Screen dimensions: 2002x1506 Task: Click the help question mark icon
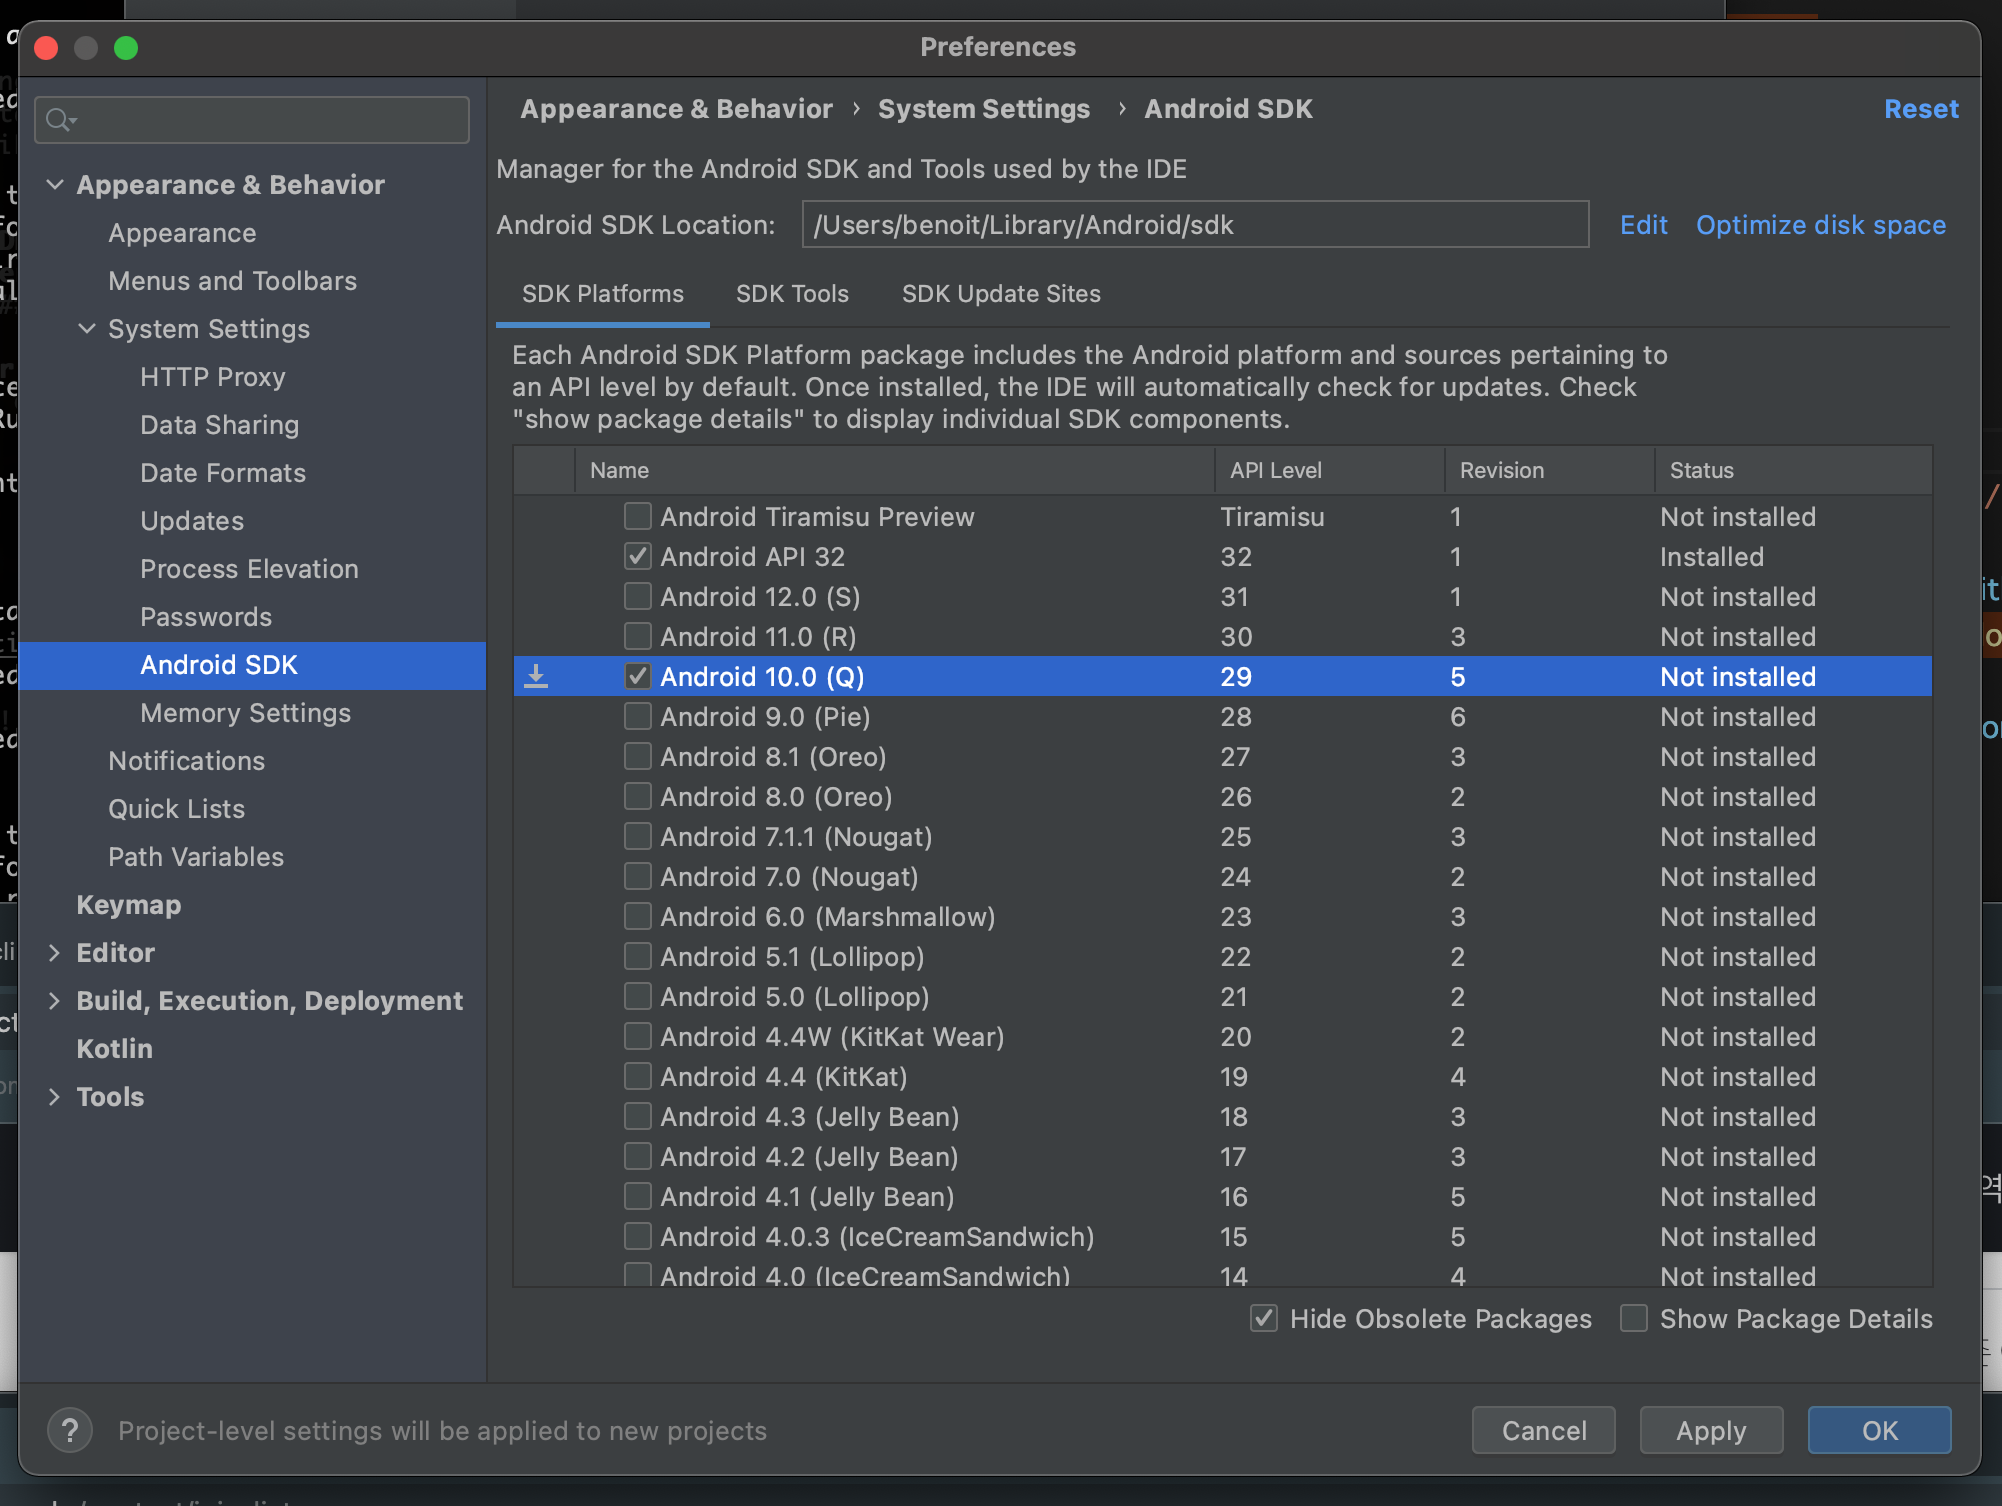(70, 1430)
